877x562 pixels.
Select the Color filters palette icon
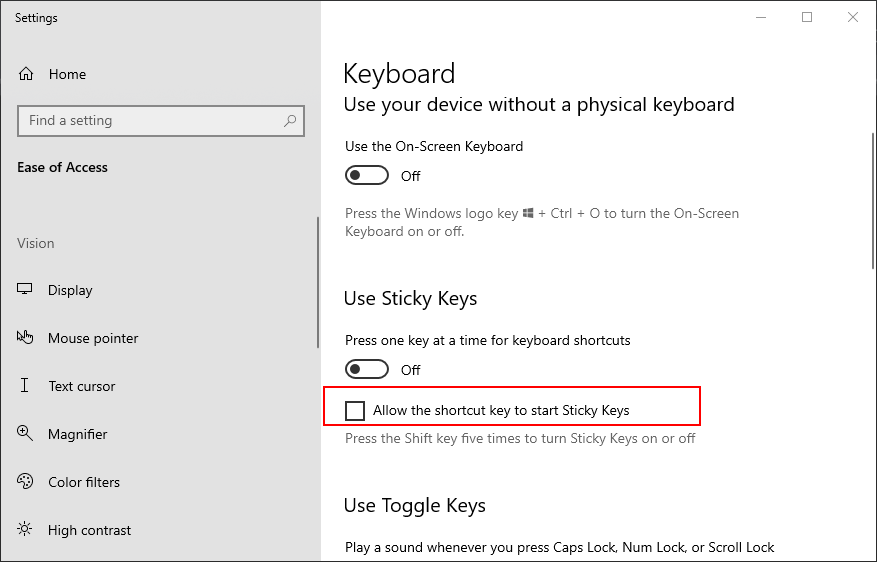[25, 481]
